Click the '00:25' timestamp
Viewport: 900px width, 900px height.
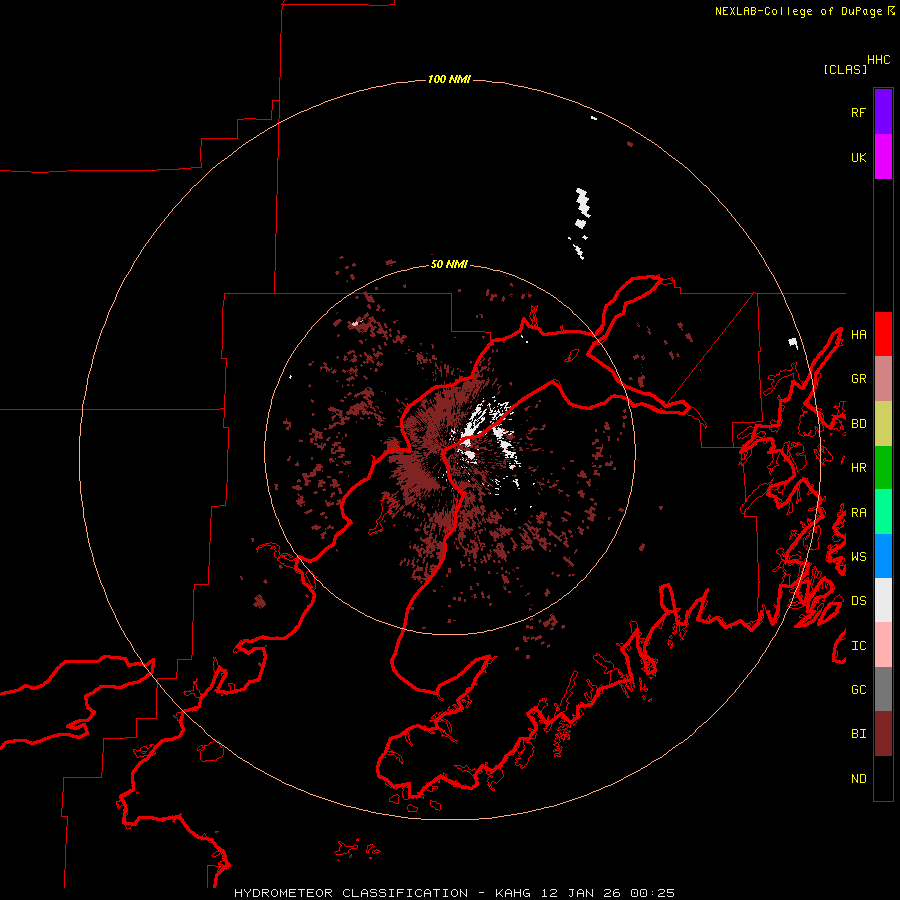click(x=652, y=893)
